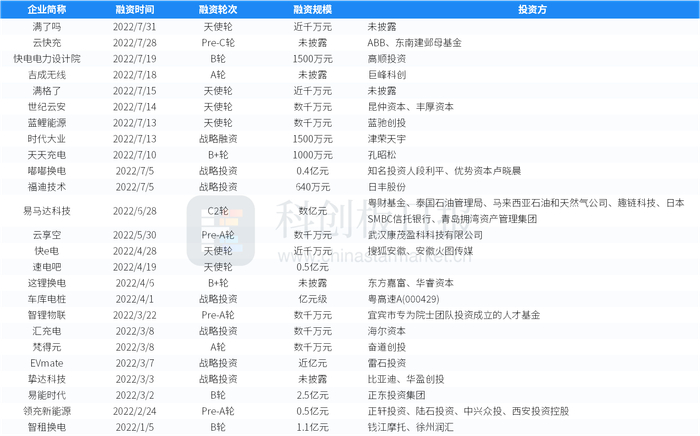
Task: Select the company name 时代大业
Action: [47, 139]
